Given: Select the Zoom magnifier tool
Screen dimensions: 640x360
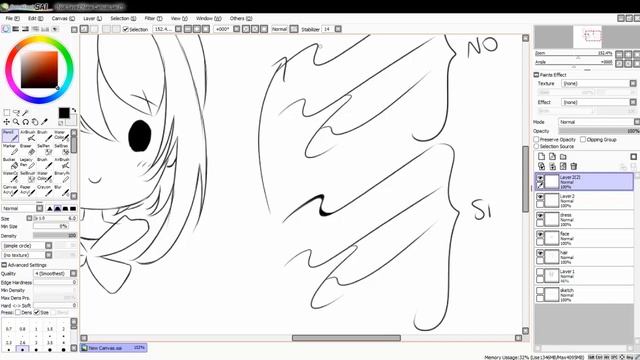Looking at the screenshot, I should point(16,122).
